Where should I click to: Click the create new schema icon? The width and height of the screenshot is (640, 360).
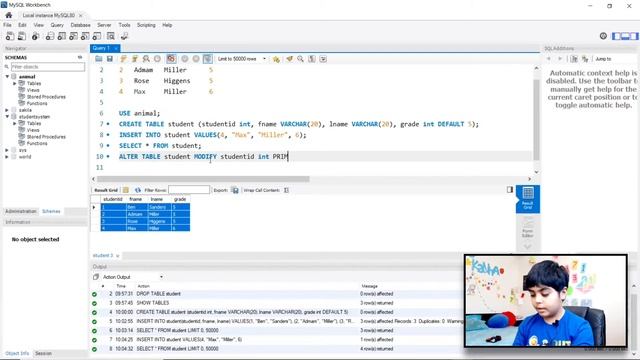pos(50,36)
